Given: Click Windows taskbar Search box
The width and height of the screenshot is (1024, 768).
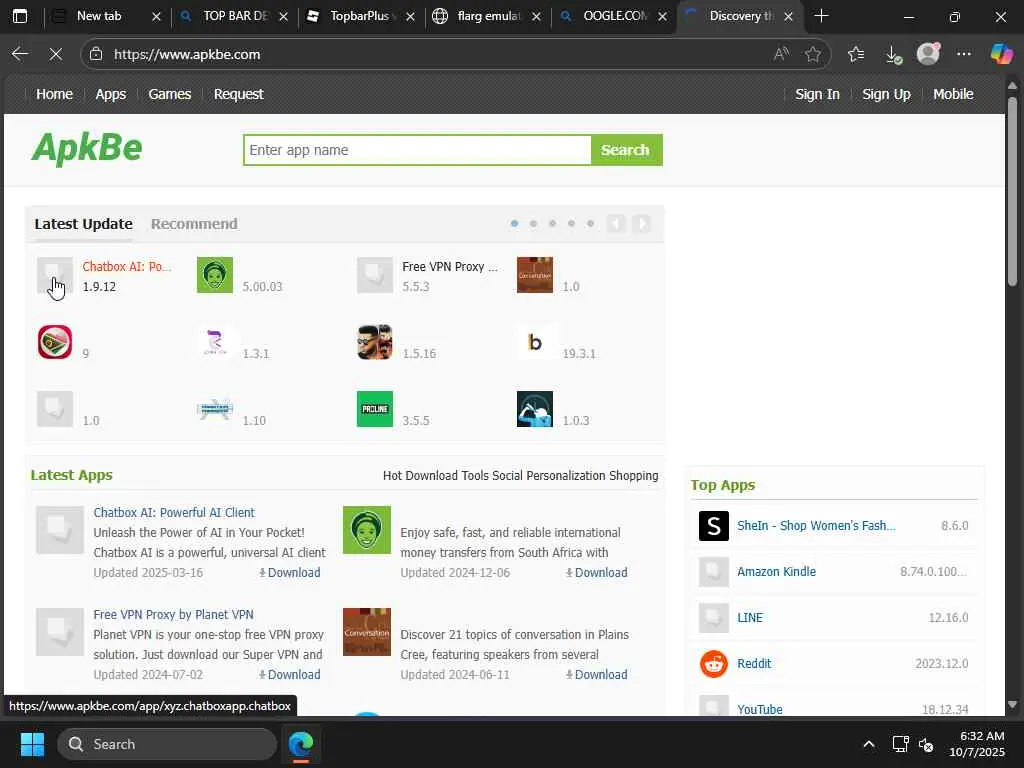Looking at the screenshot, I should [x=167, y=744].
